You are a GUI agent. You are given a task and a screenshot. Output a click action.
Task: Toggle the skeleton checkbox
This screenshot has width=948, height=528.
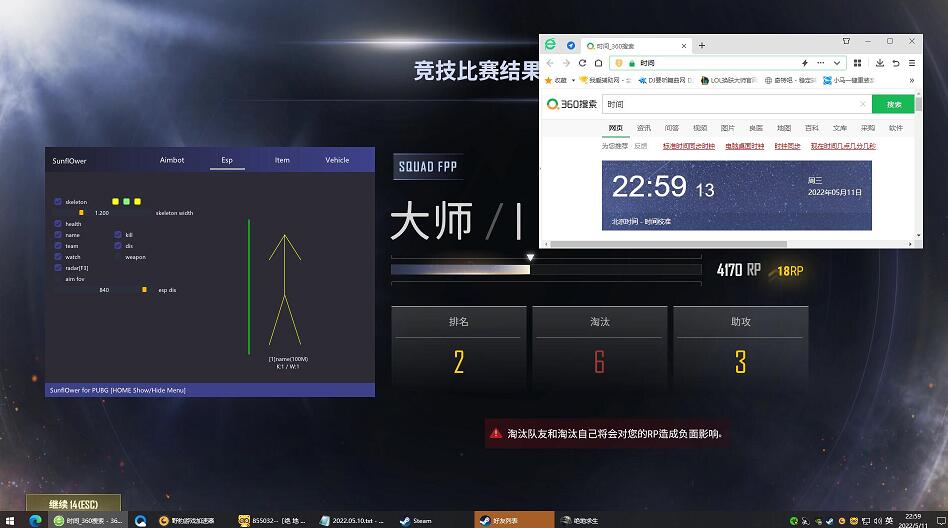pyautogui.click(x=58, y=201)
